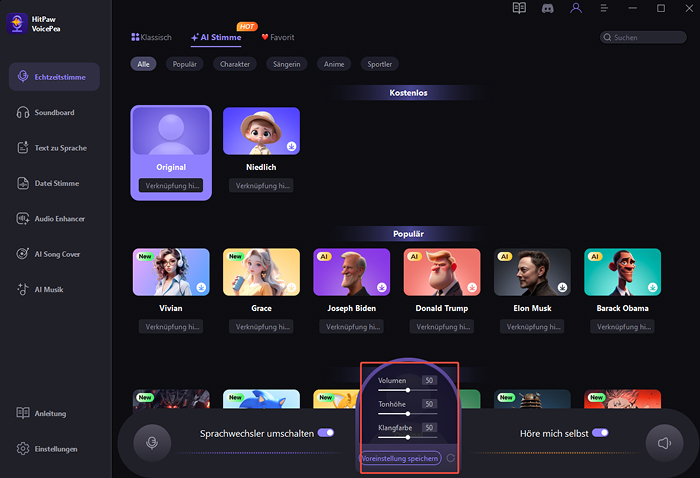Click Voreinstellung speichern button

click(x=399, y=458)
